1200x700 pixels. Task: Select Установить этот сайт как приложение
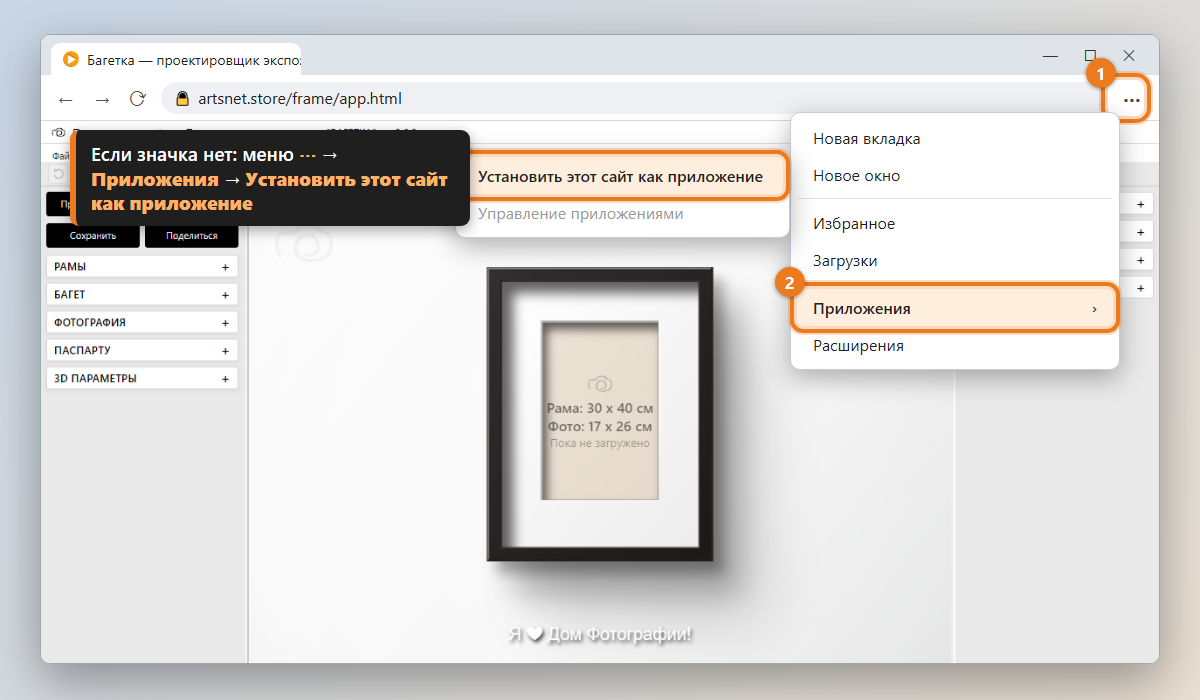pos(621,177)
